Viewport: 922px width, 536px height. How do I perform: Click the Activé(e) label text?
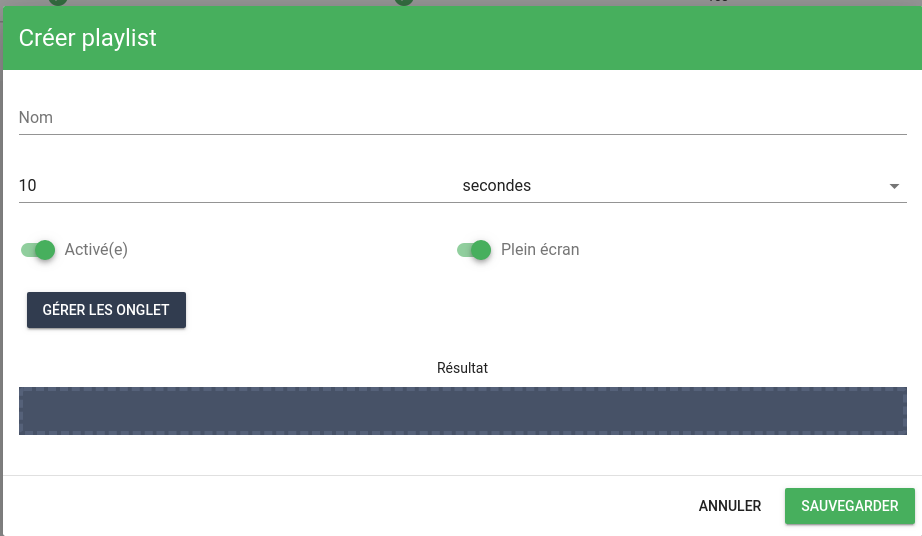[x=96, y=250]
